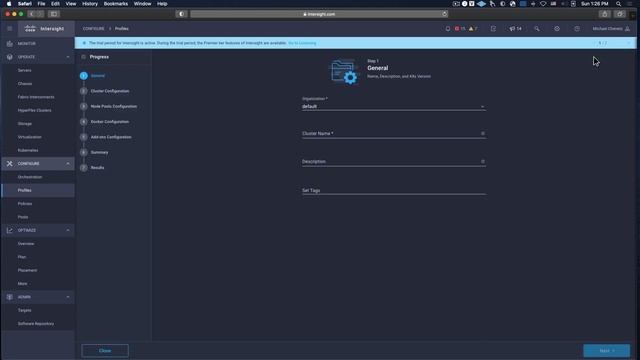The width and height of the screenshot is (640, 360).
Task: Open Safari Edit menu
Action: (55, 4)
